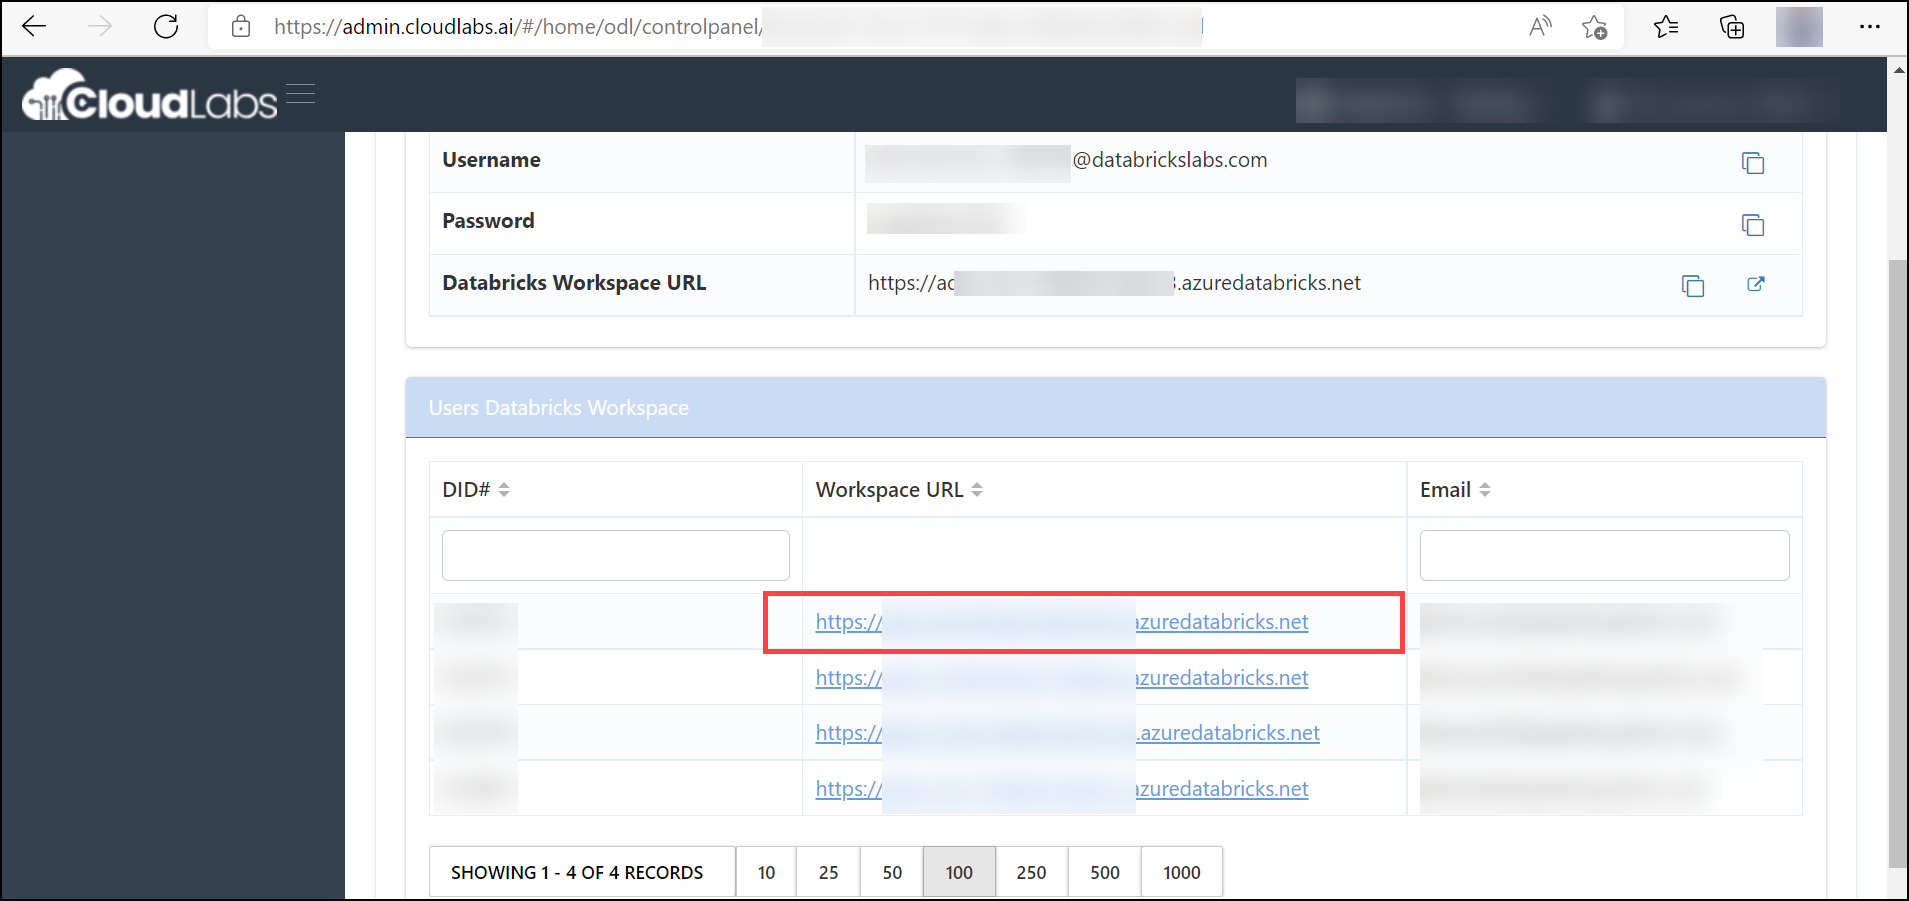Show 50 records per page
This screenshot has width=1909, height=901.
tap(892, 872)
